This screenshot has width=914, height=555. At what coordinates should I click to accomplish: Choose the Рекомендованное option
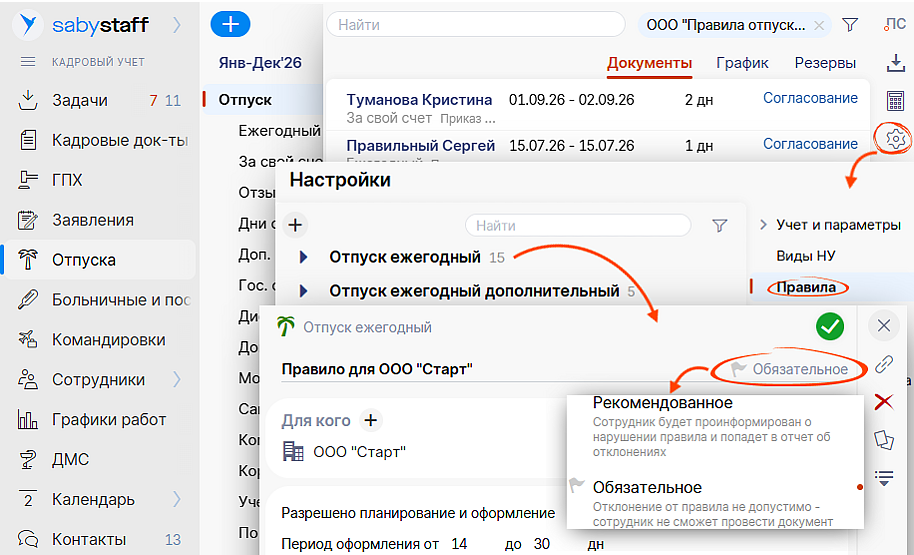point(663,403)
